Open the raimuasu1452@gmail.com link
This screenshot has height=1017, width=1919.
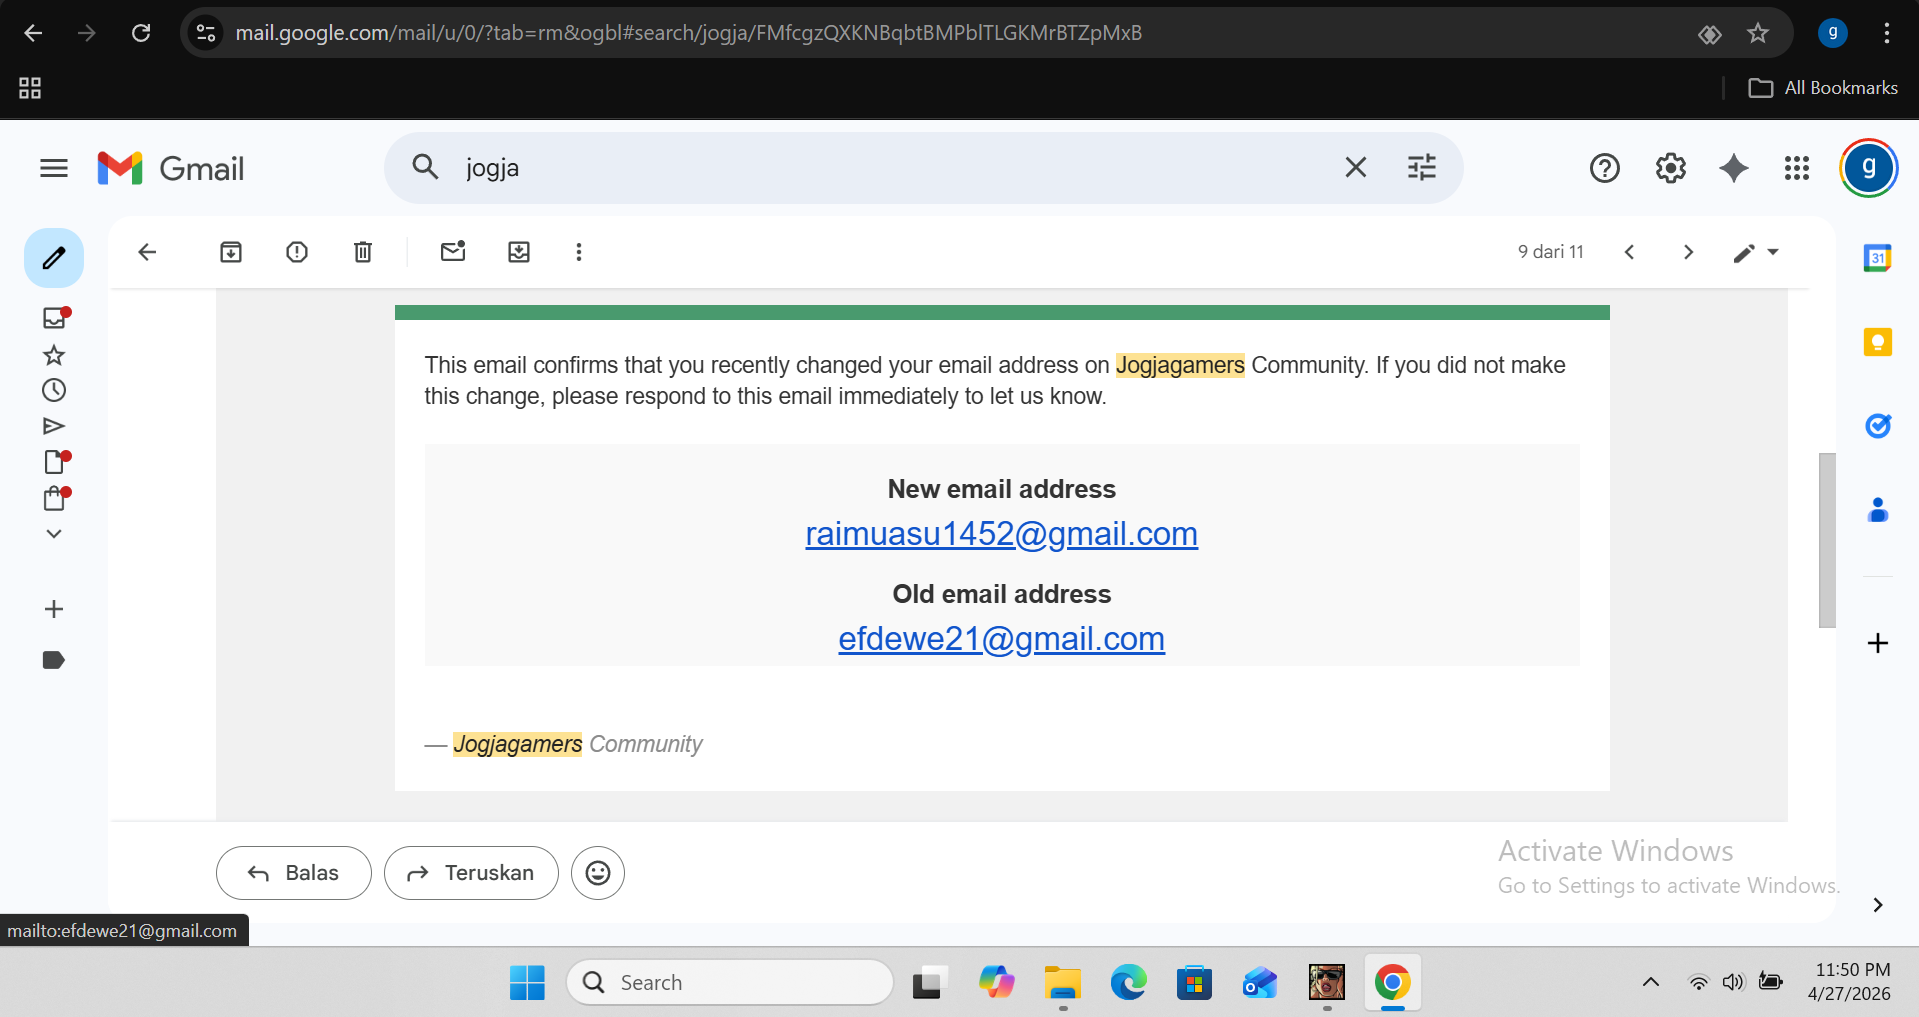pos(1001,534)
